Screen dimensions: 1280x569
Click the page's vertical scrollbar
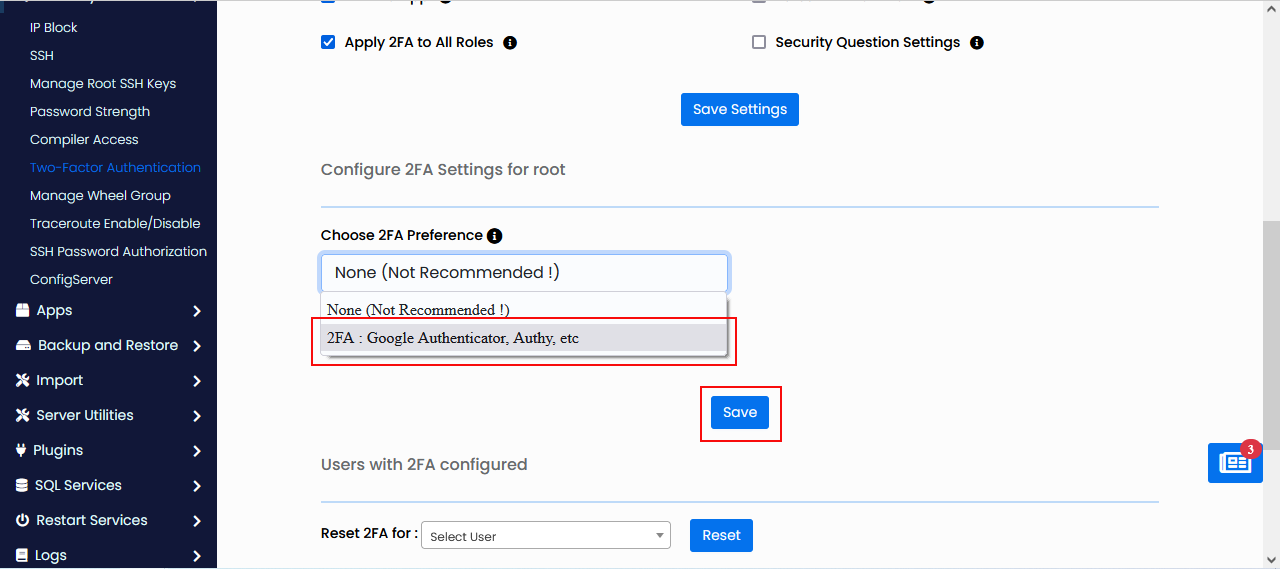point(1270,300)
